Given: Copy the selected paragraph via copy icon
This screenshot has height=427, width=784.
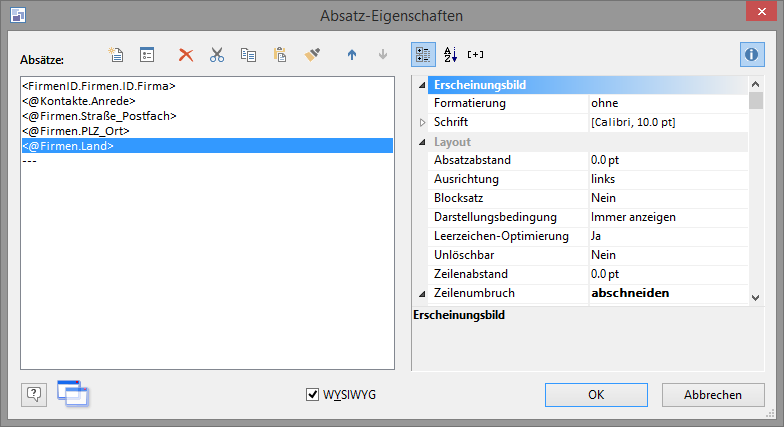Looking at the screenshot, I should (x=248, y=56).
